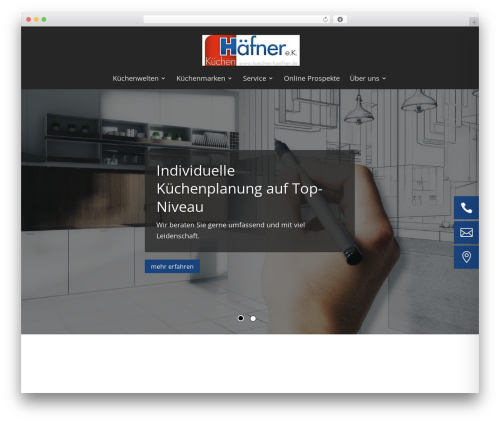Select the first slider dot
Image resolution: width=500 pixels, height=423 pixels.
(241, 318)
